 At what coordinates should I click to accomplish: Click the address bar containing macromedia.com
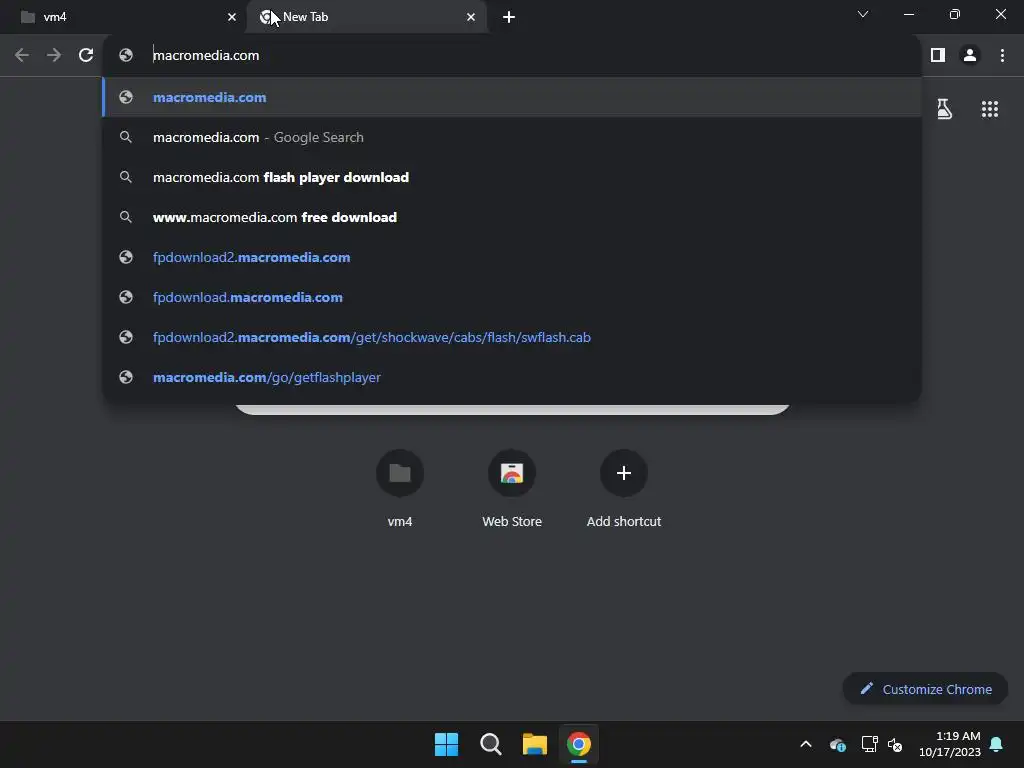(x=512, y=55)
